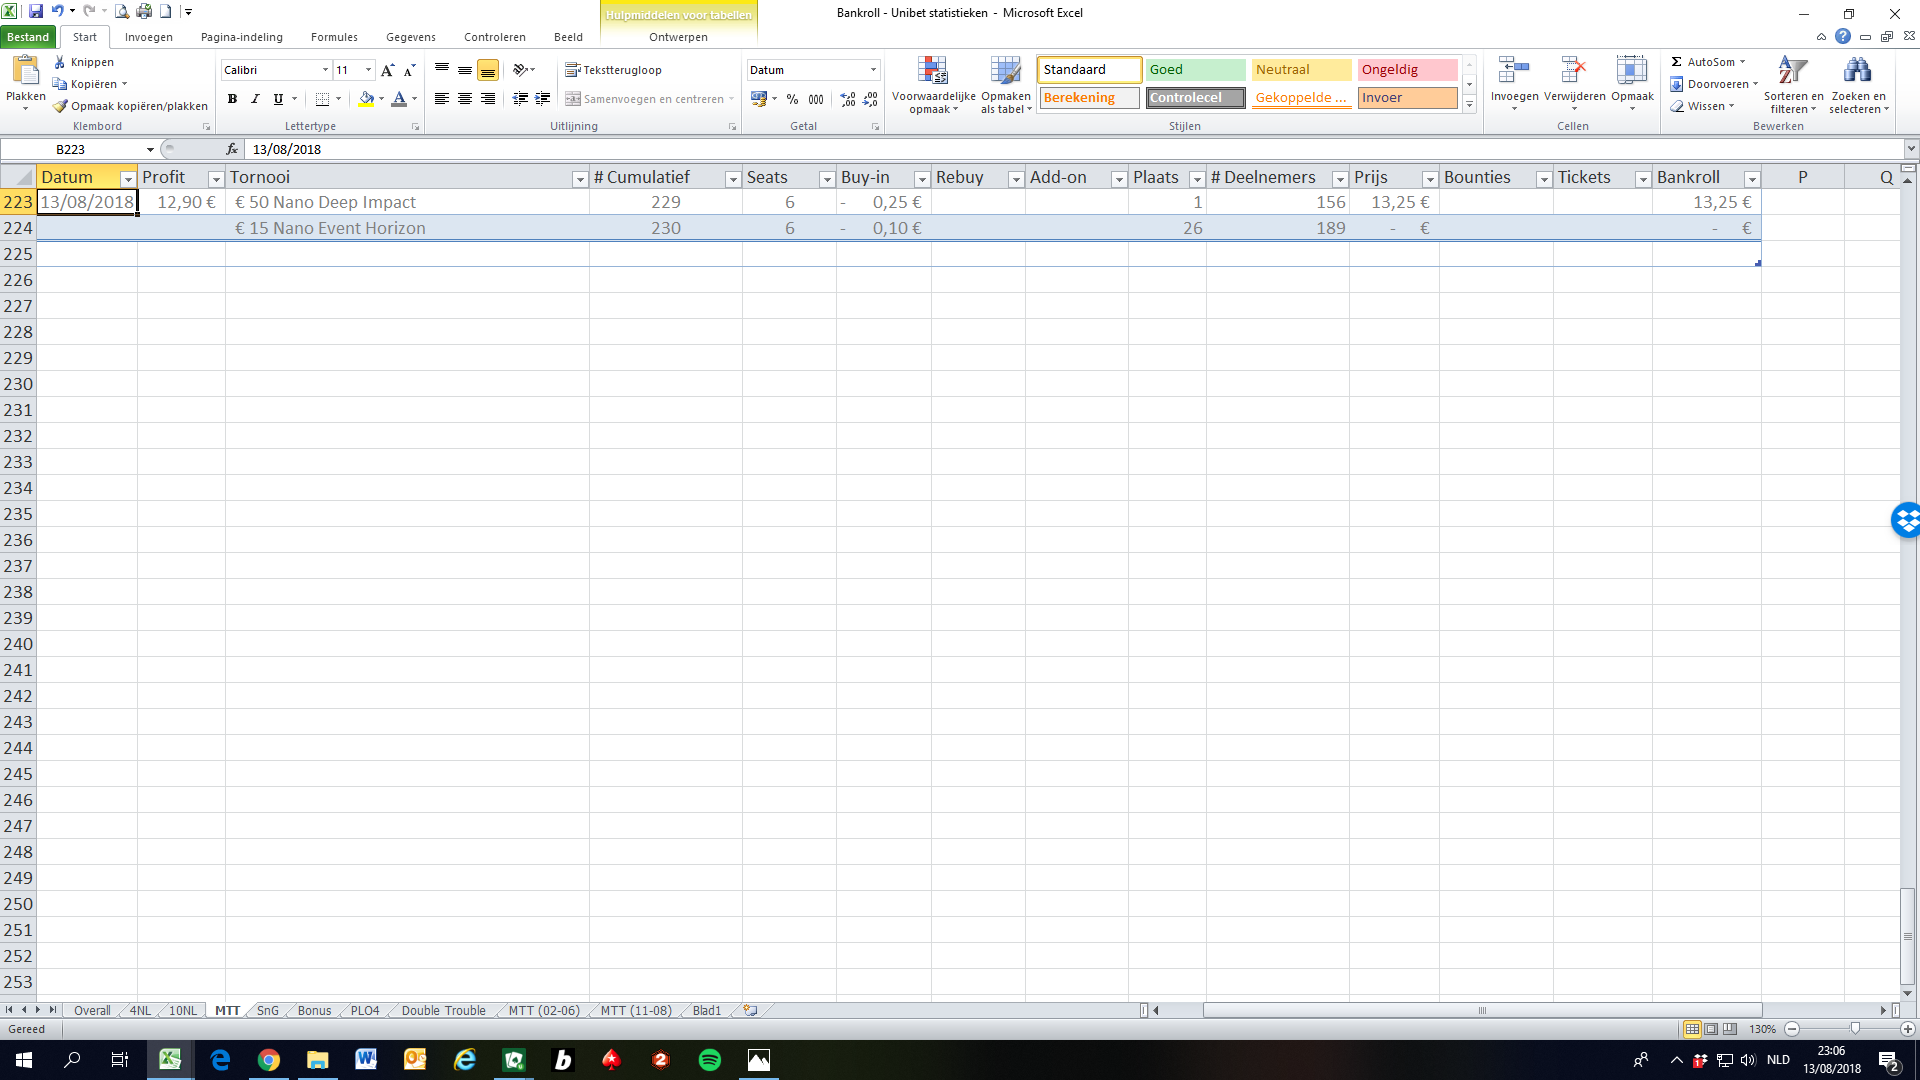Open Spotify from the taskbar
This screenshot has height=1080, width=1920.
tap(710, 1060)
